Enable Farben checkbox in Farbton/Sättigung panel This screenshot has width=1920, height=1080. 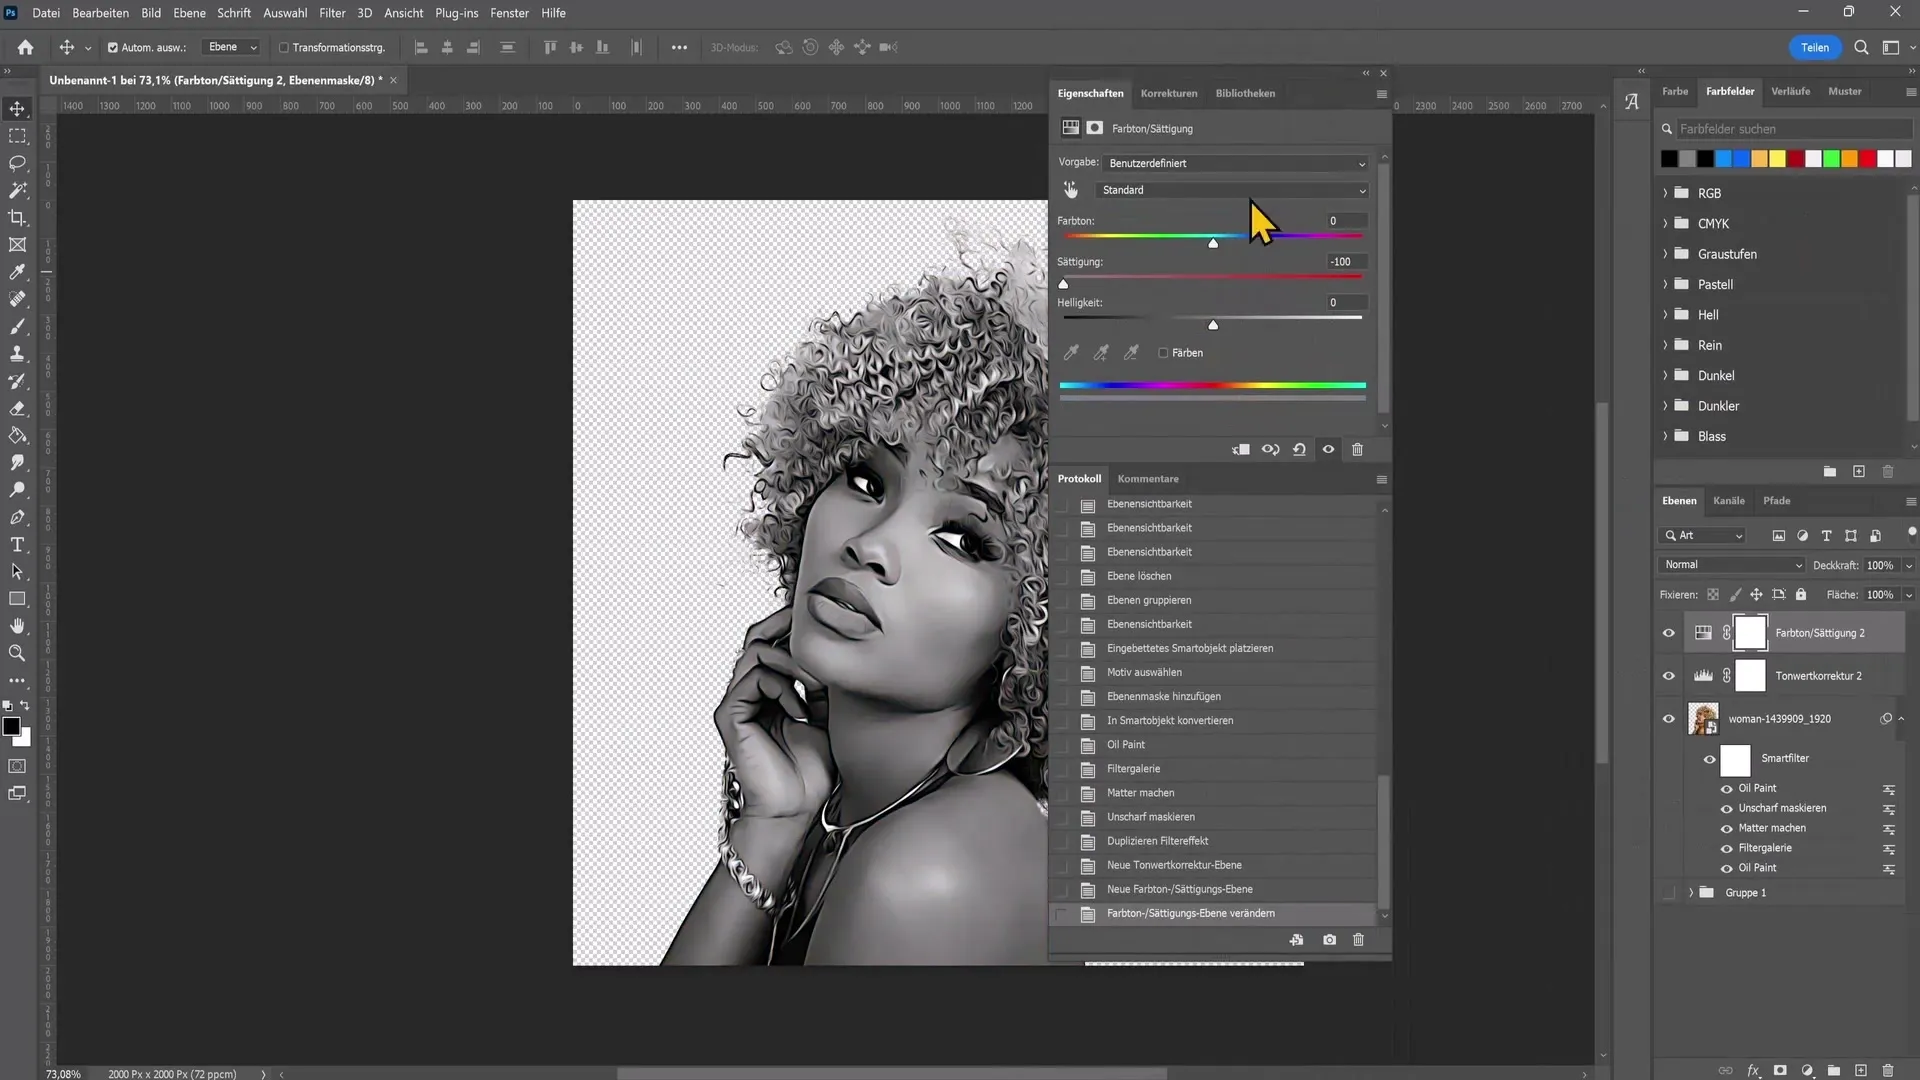[1164, 352]
